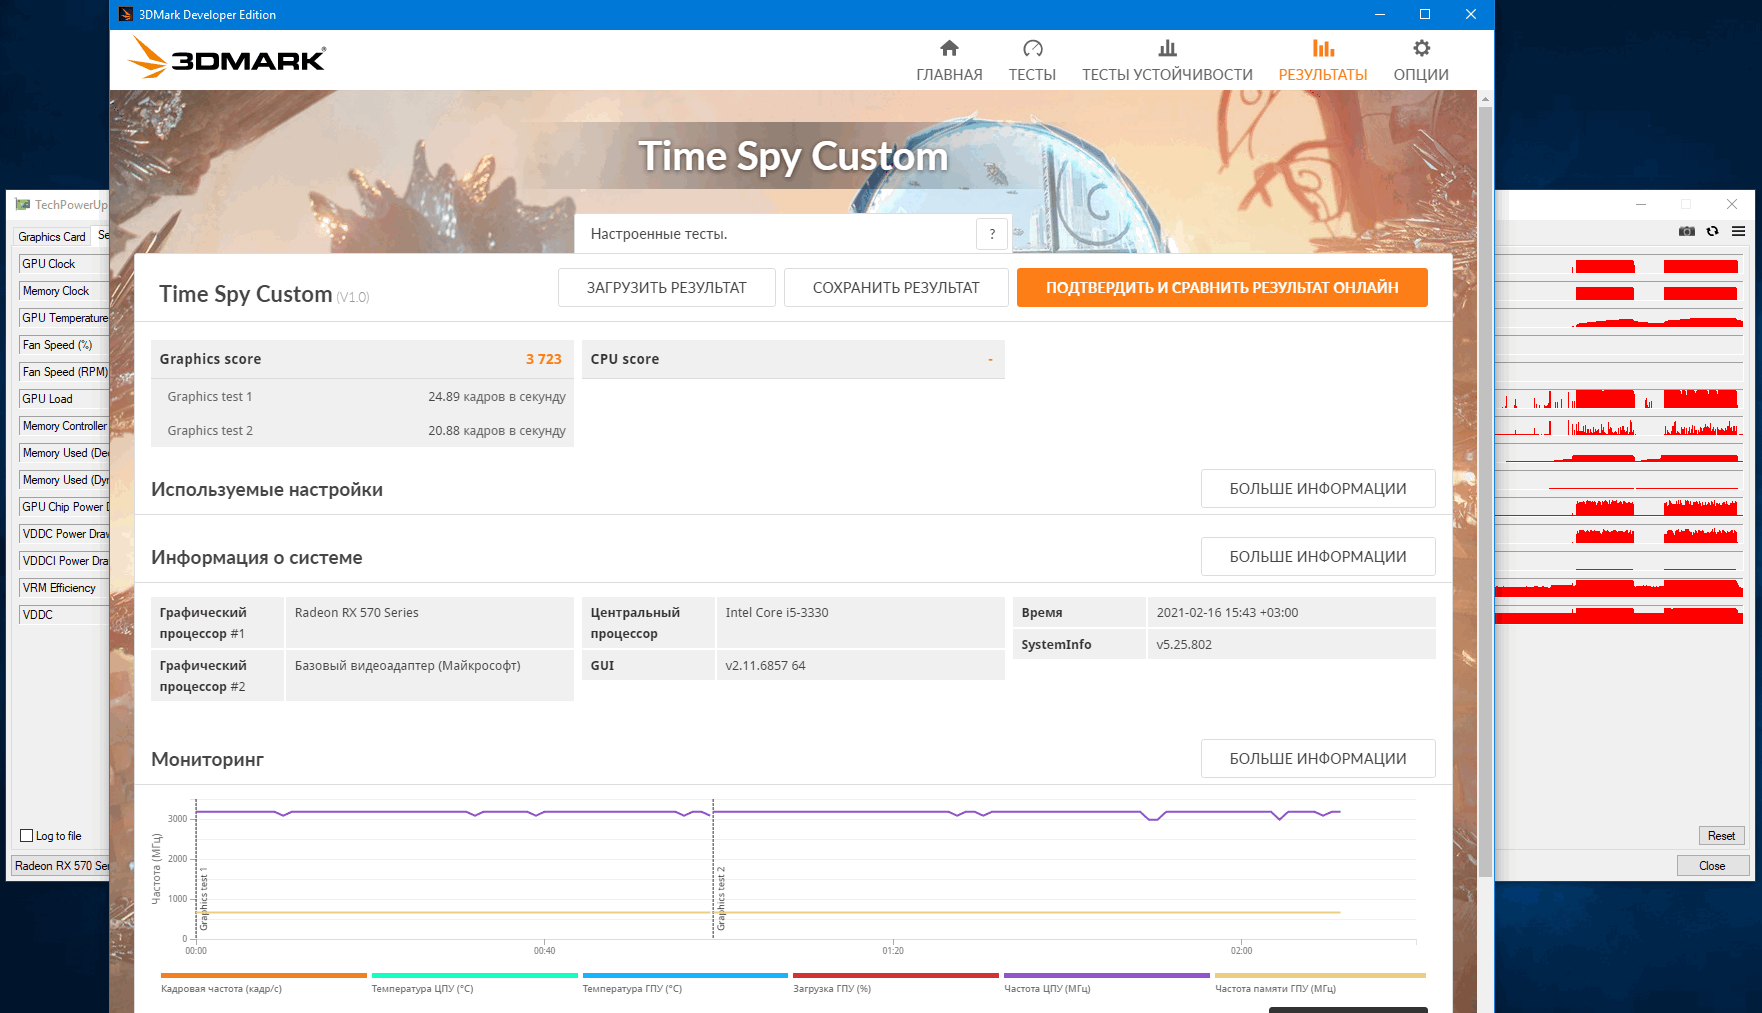Toggle Загрузка ГПУ legend item

point(895,982)
